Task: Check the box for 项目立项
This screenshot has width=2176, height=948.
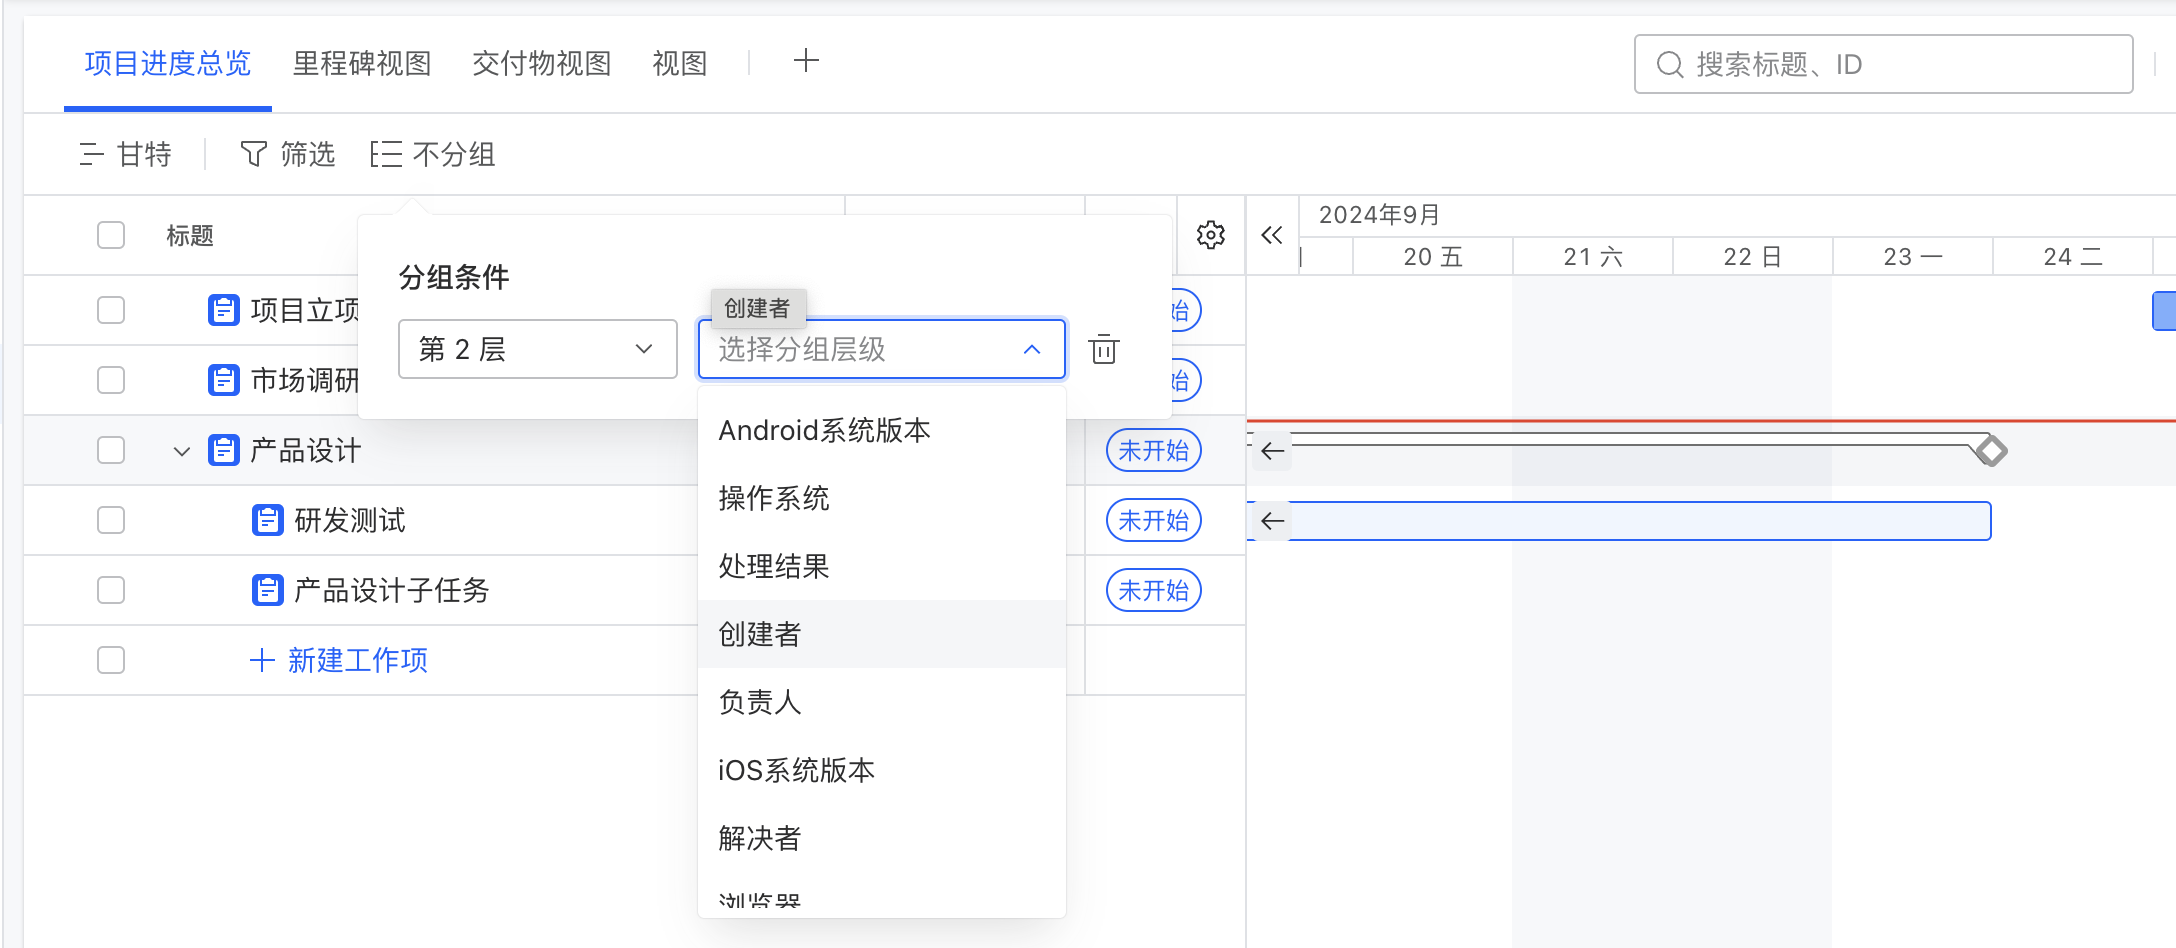Action: (111, 310)
